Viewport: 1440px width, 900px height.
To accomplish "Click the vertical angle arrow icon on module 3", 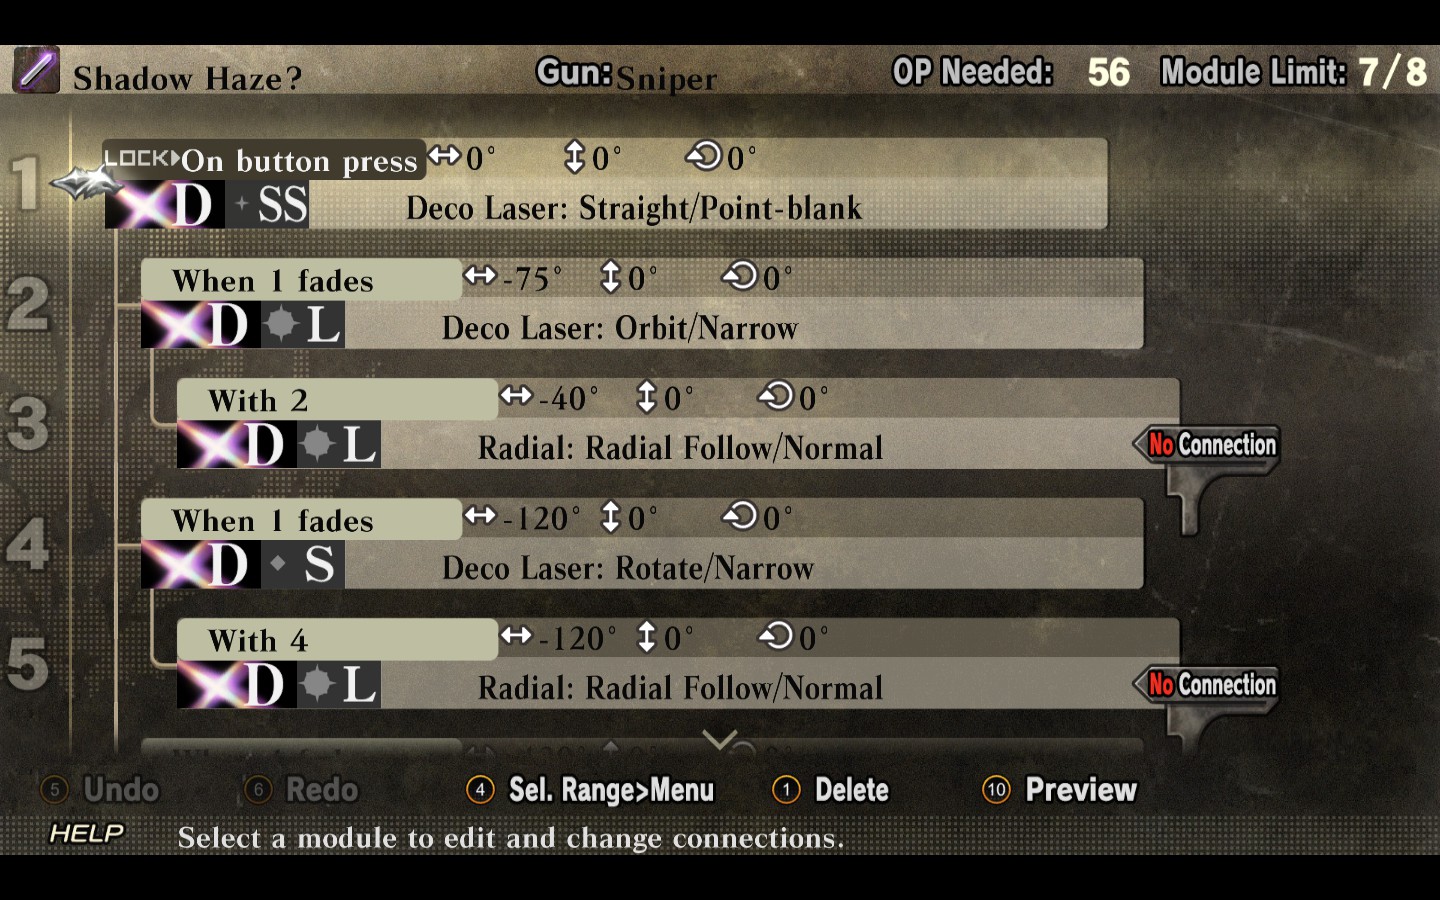I will pos(647,397).
